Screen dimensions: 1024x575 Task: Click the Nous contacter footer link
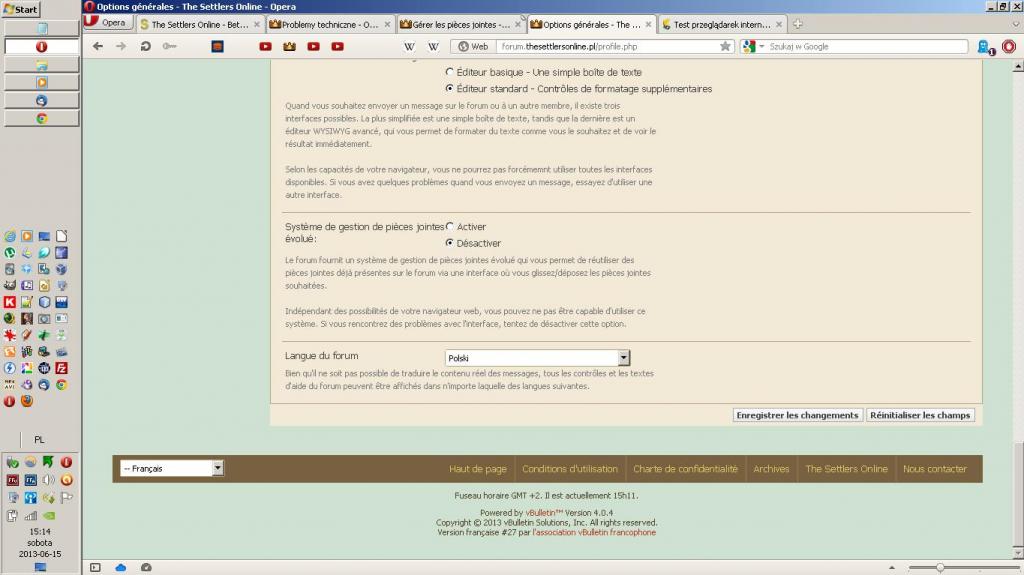click(934, 469)
